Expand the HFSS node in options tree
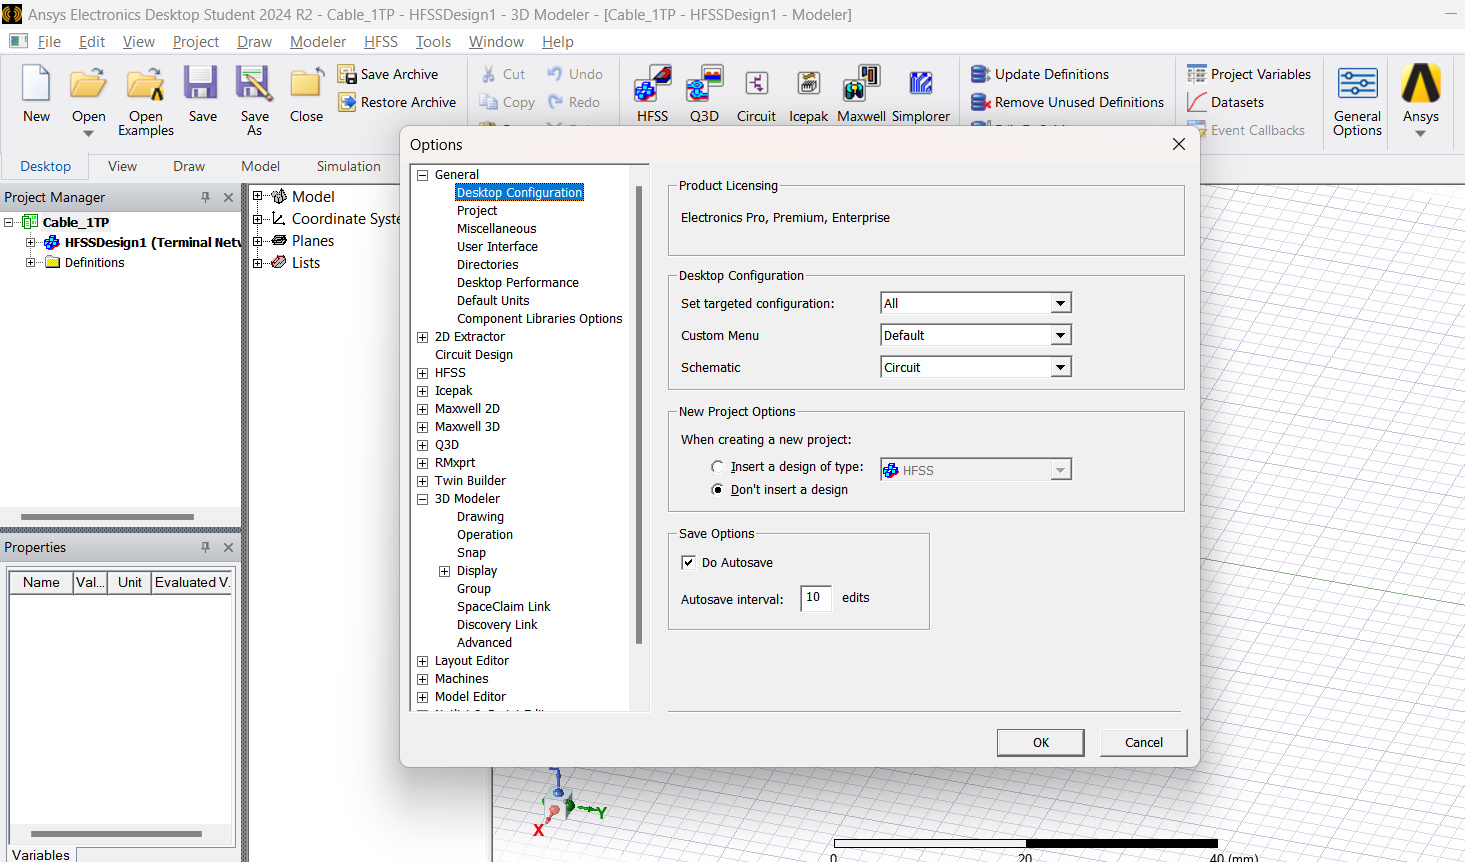The height and width of the screenshot is (862, 1465). point(422,373)
